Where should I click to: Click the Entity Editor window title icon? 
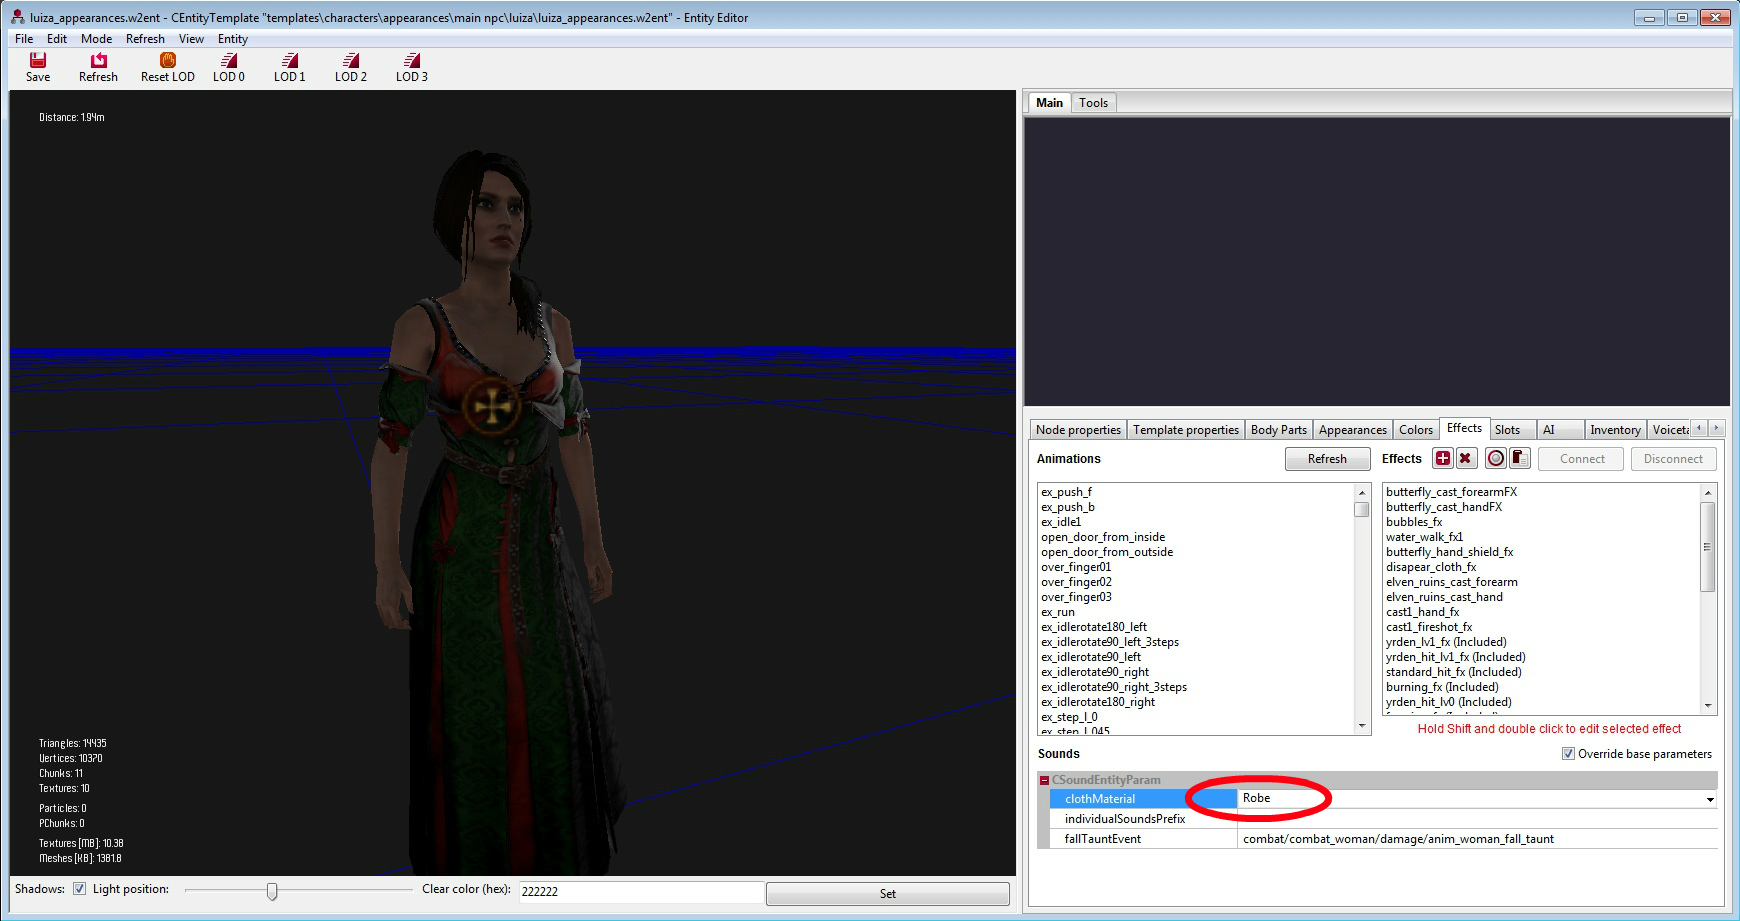pyautogui.click(x=17, y=17)
